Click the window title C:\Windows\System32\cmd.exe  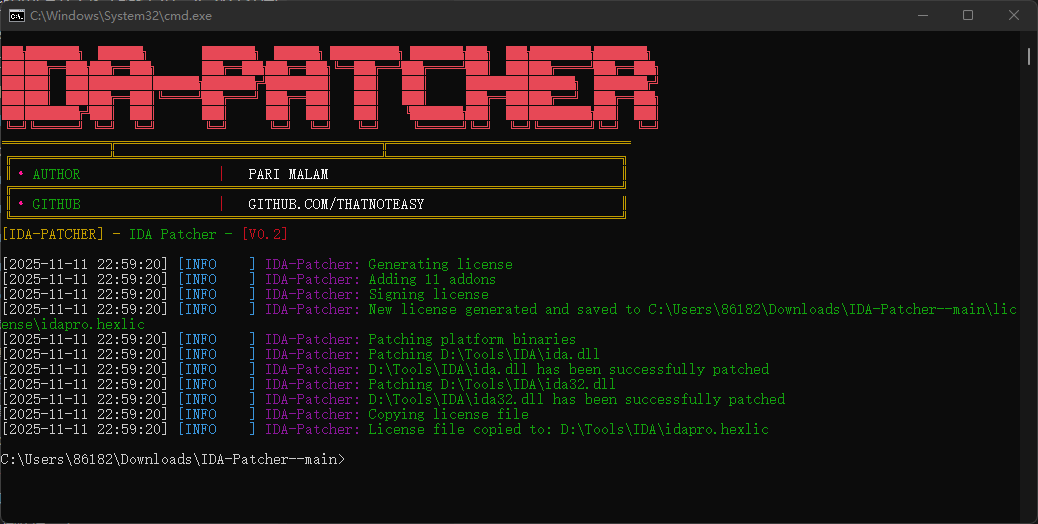pyautogui.click(x=121, y=15)
